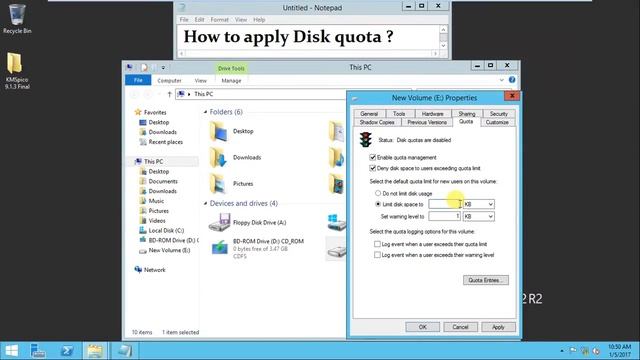The height and width of the screenshot is (360, 640).
Task: Open the Manage ribbon tab
Action: pyautogui.click(x=231, y=81)
